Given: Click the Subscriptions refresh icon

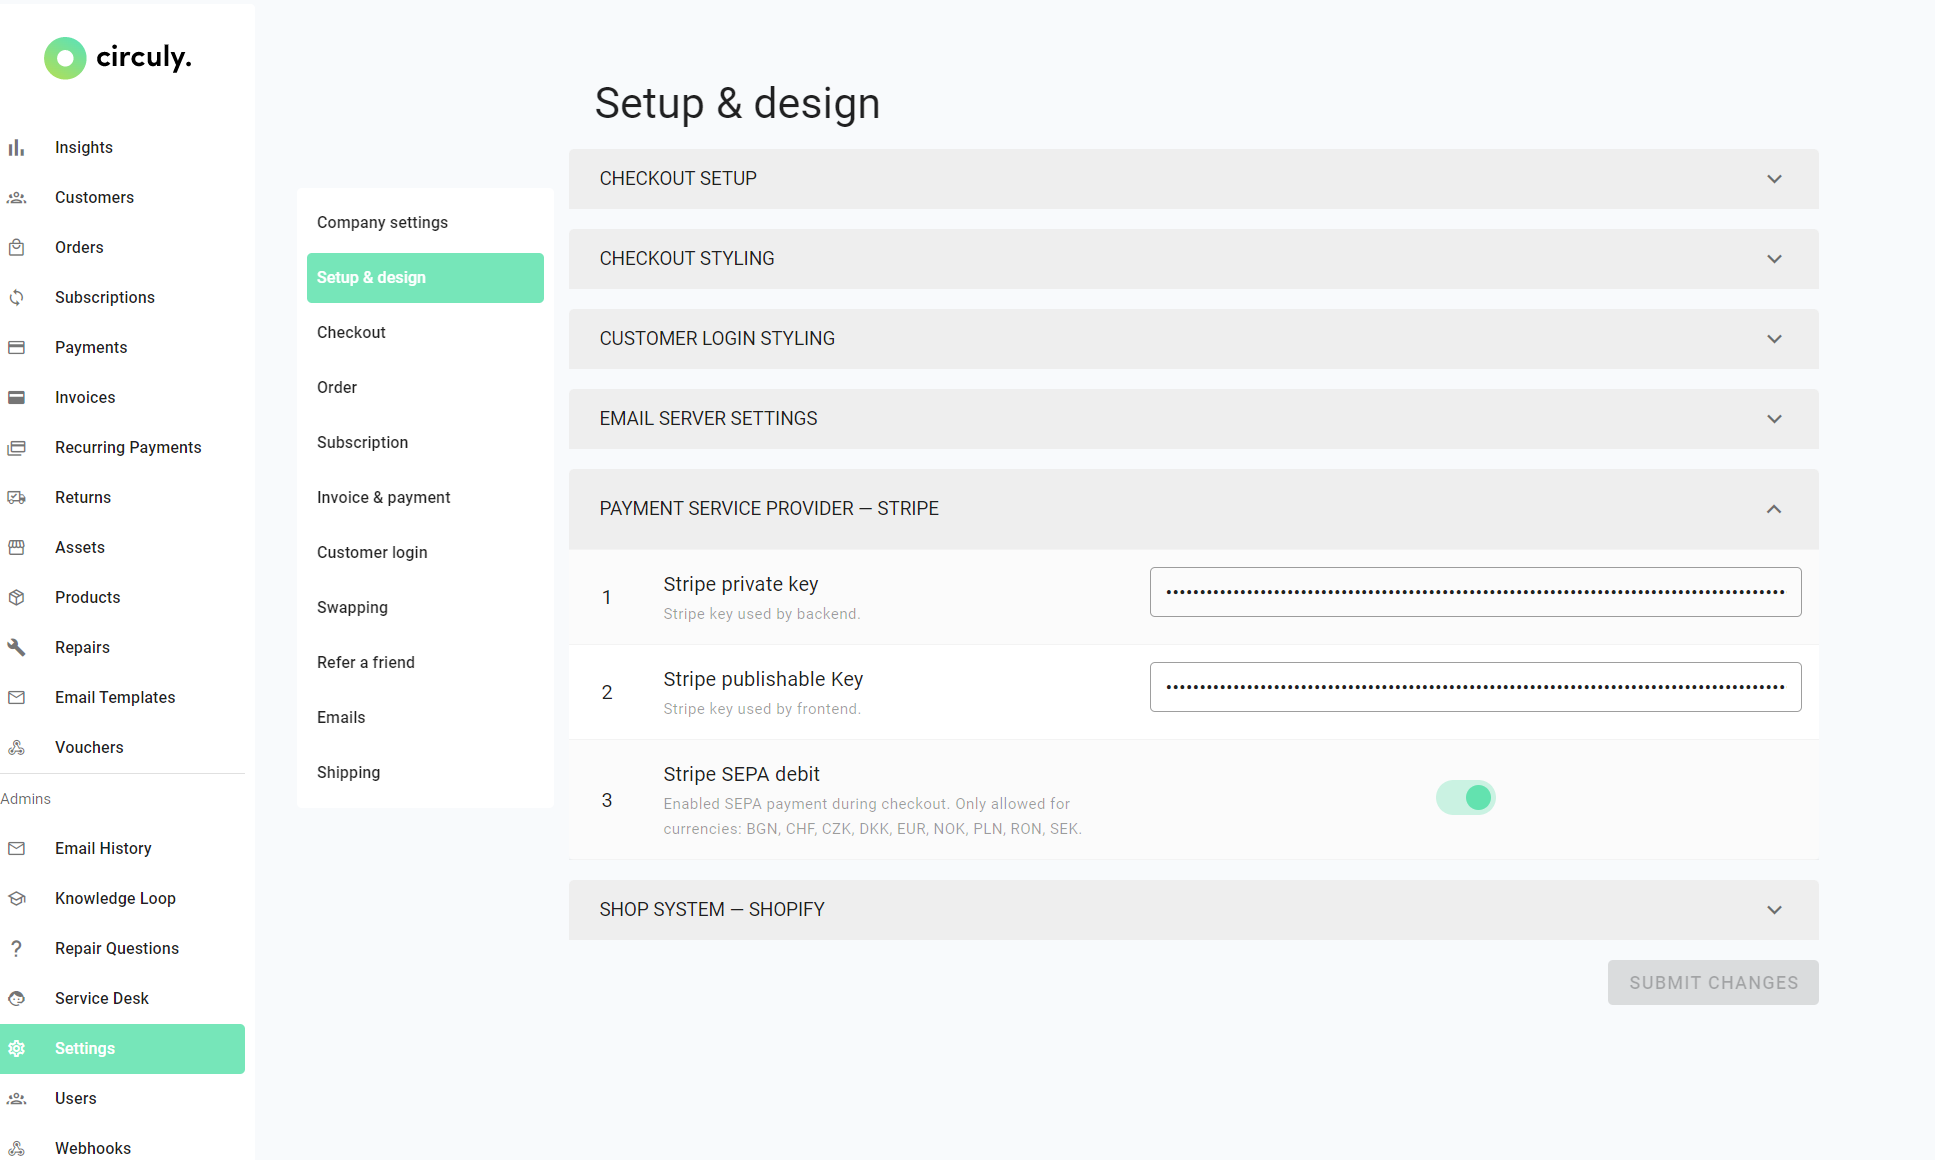Looking at the screenshot, I should (x=16, y=298).
